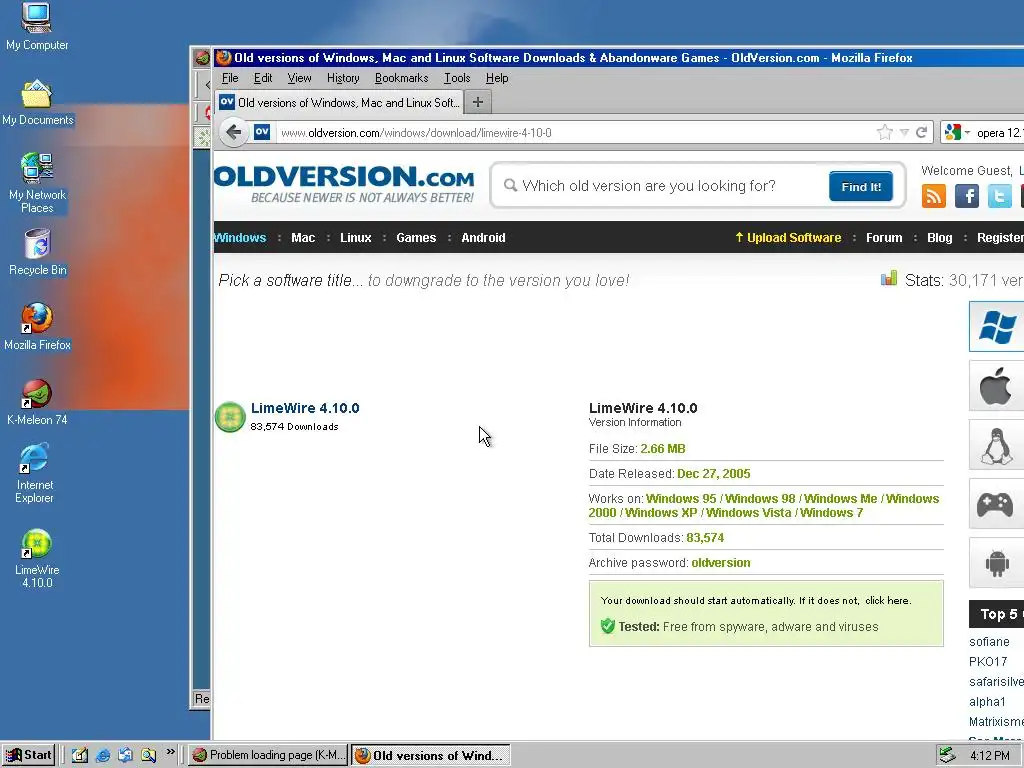
Task: Launch the K-Meleon 74 desktop shortcut
Action: tap(37, 402)
